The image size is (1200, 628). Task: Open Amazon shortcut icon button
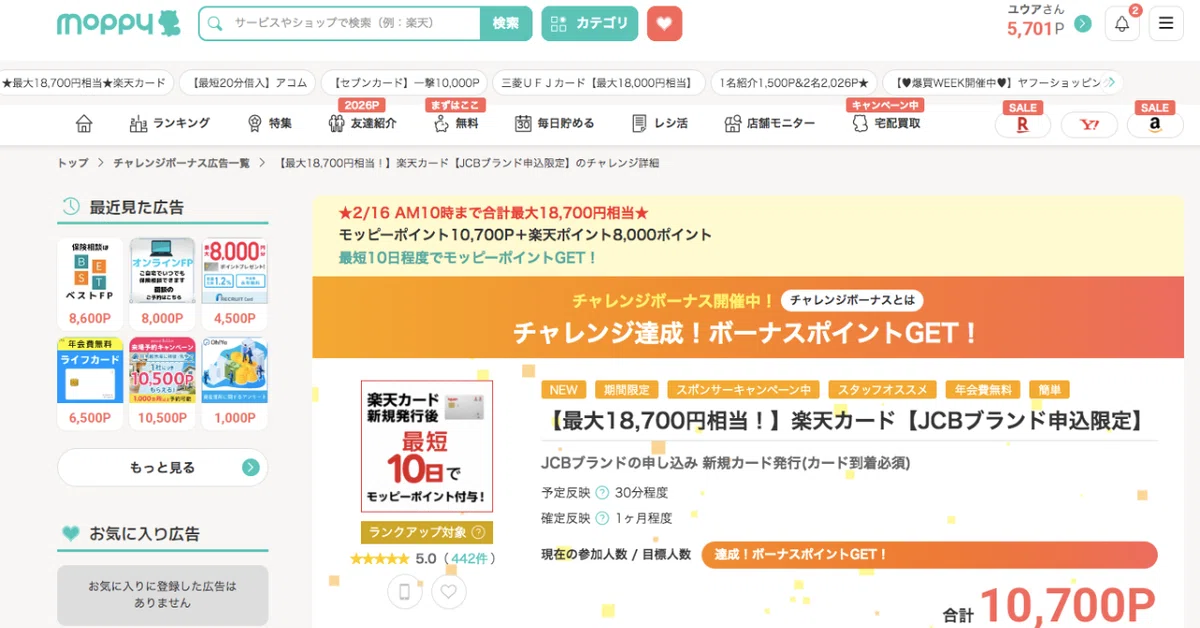(1155, 125)
